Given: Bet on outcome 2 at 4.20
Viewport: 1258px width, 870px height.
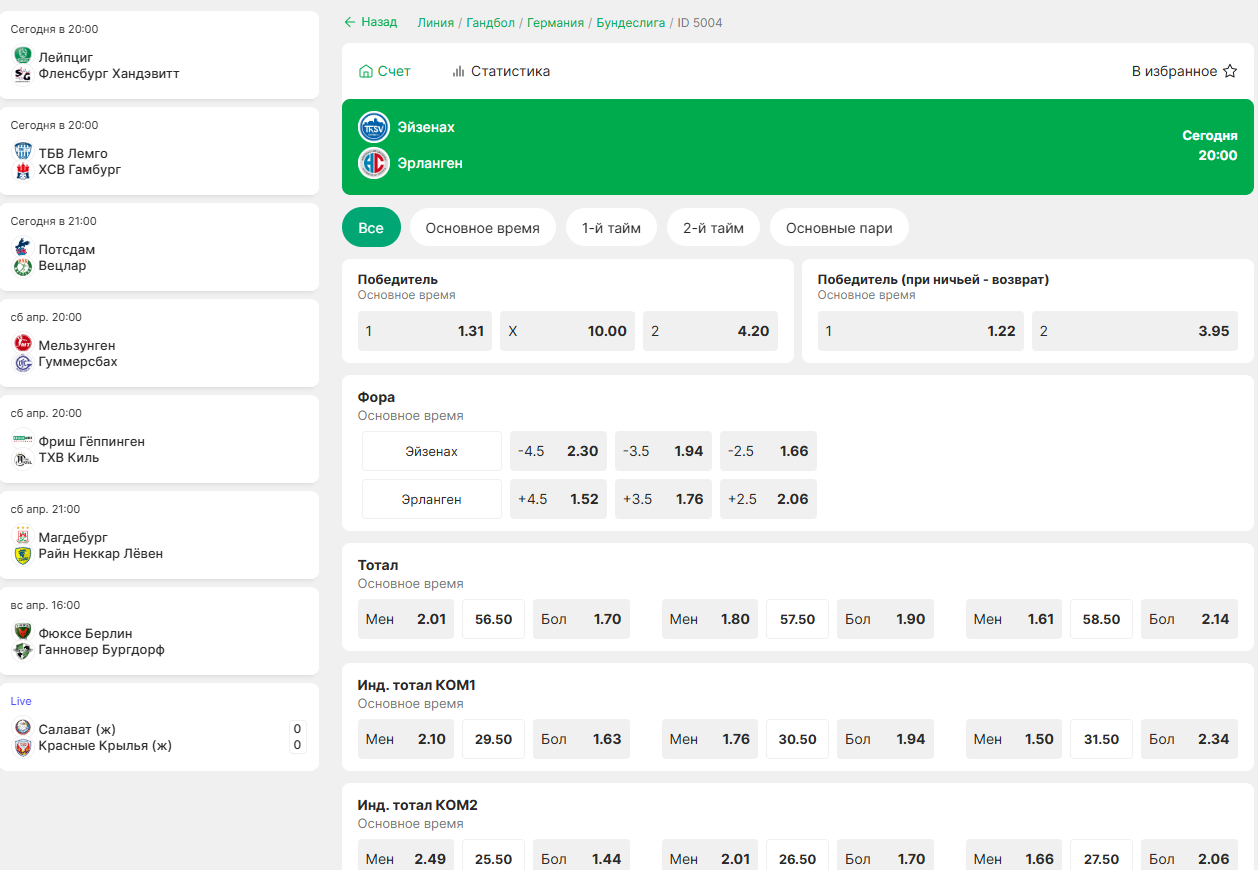Looking at the screenshot, I should [x=710, y=331].
